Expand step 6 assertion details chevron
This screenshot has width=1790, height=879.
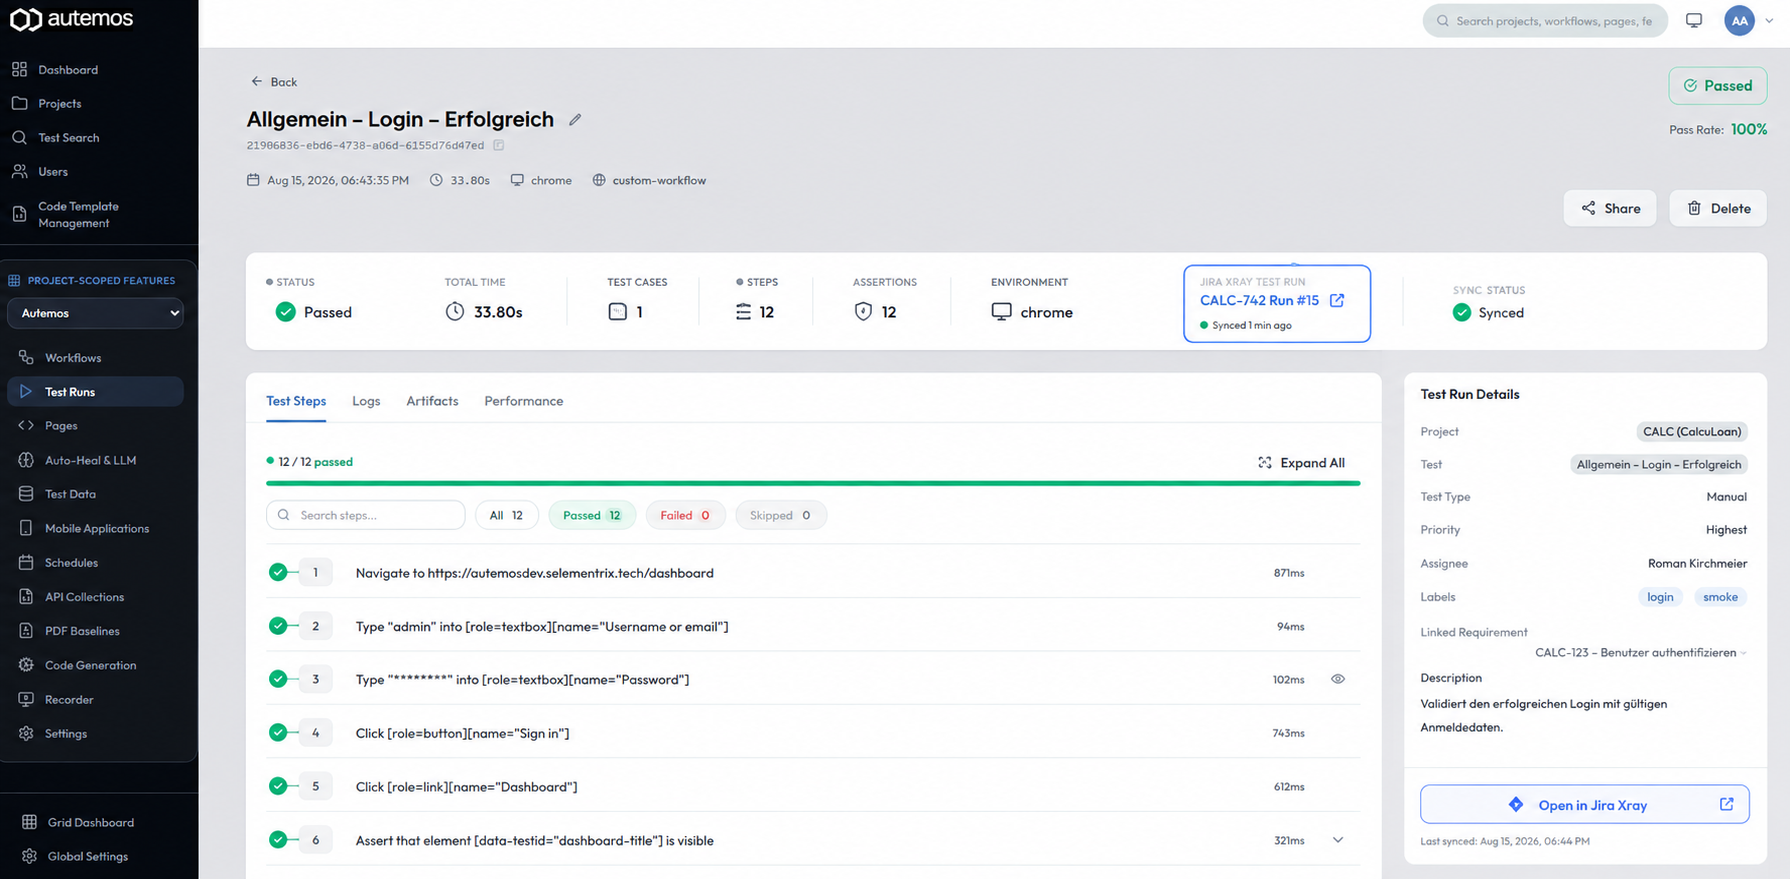coord(1338,840)
